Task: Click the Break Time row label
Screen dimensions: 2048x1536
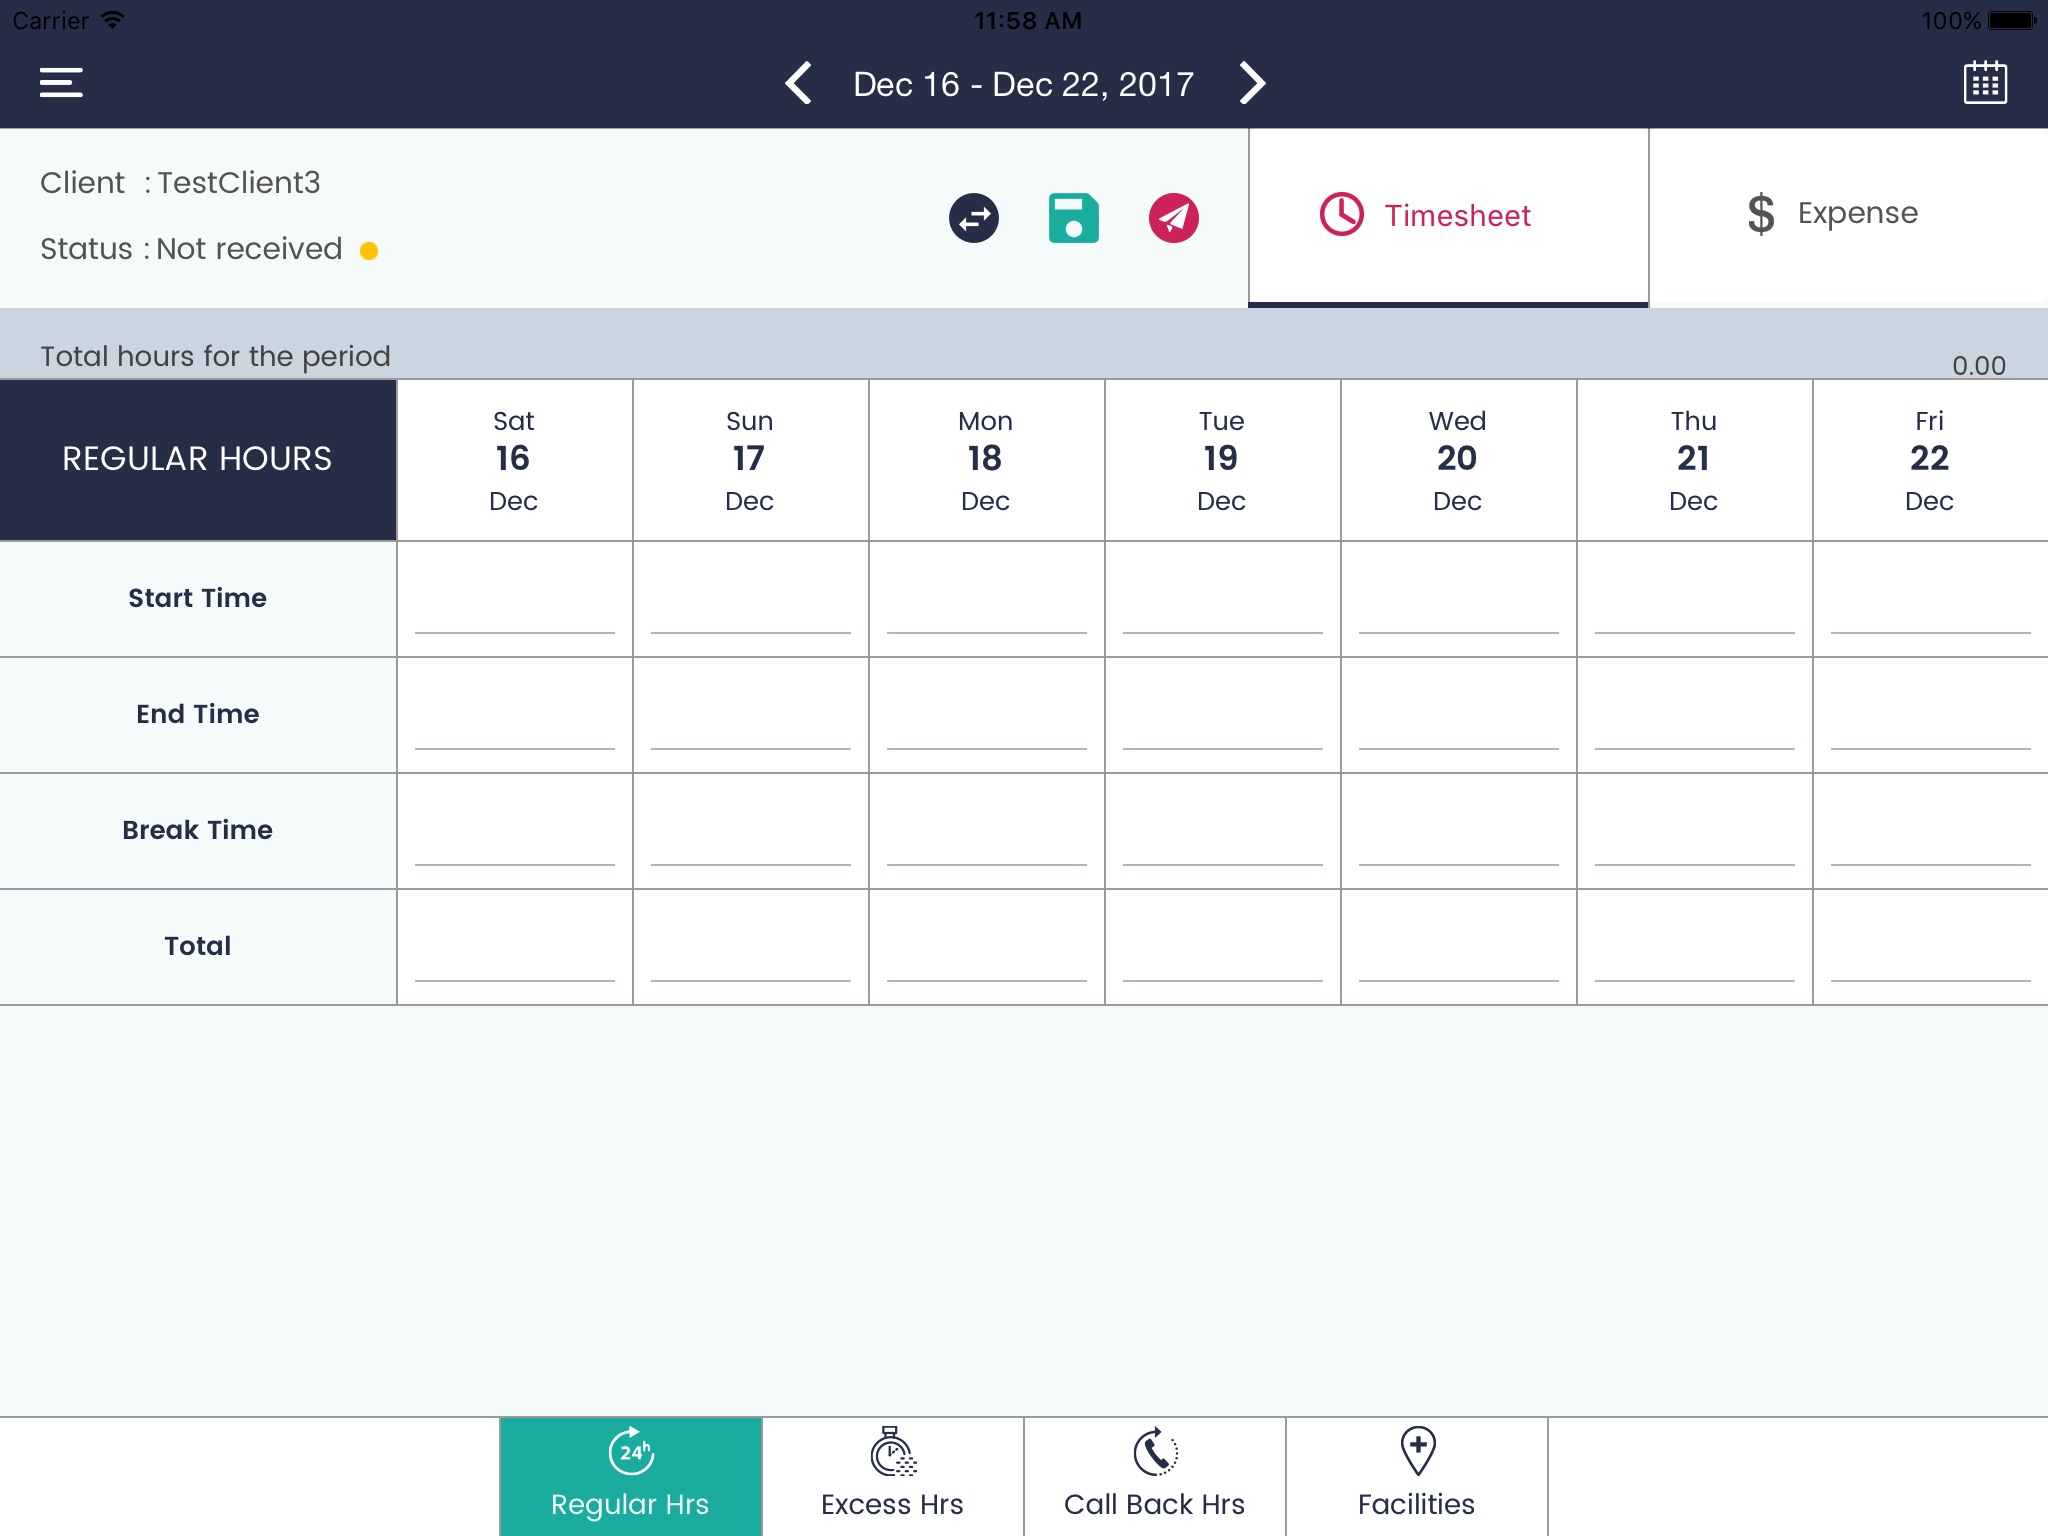Action: click(x=198, y=830)
